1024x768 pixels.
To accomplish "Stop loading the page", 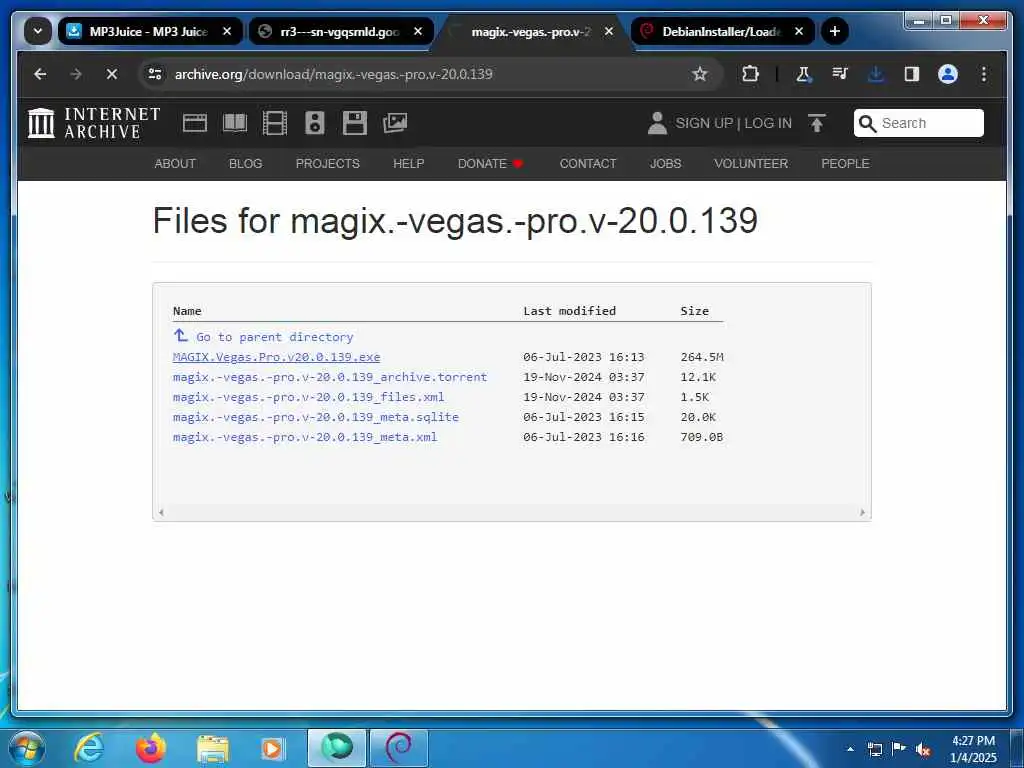I will click(112, 74).
